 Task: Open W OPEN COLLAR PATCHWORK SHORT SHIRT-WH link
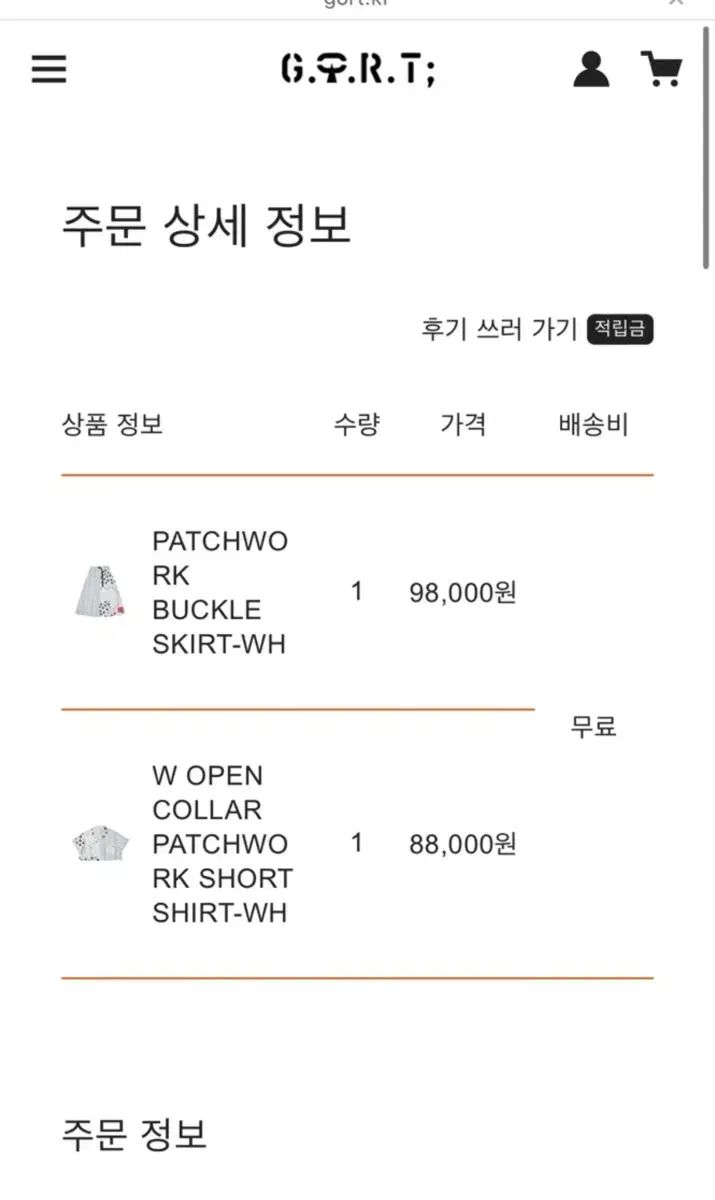(222, 844)
